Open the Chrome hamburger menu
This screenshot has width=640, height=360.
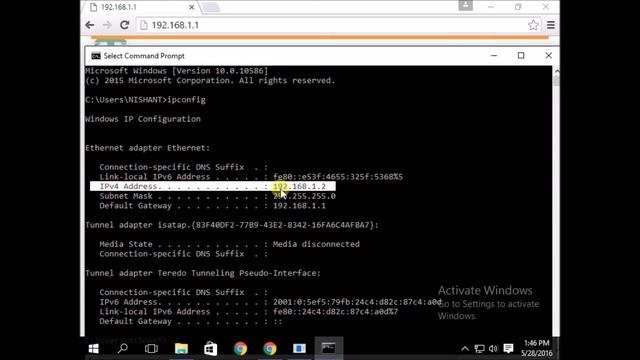point(551,25)
